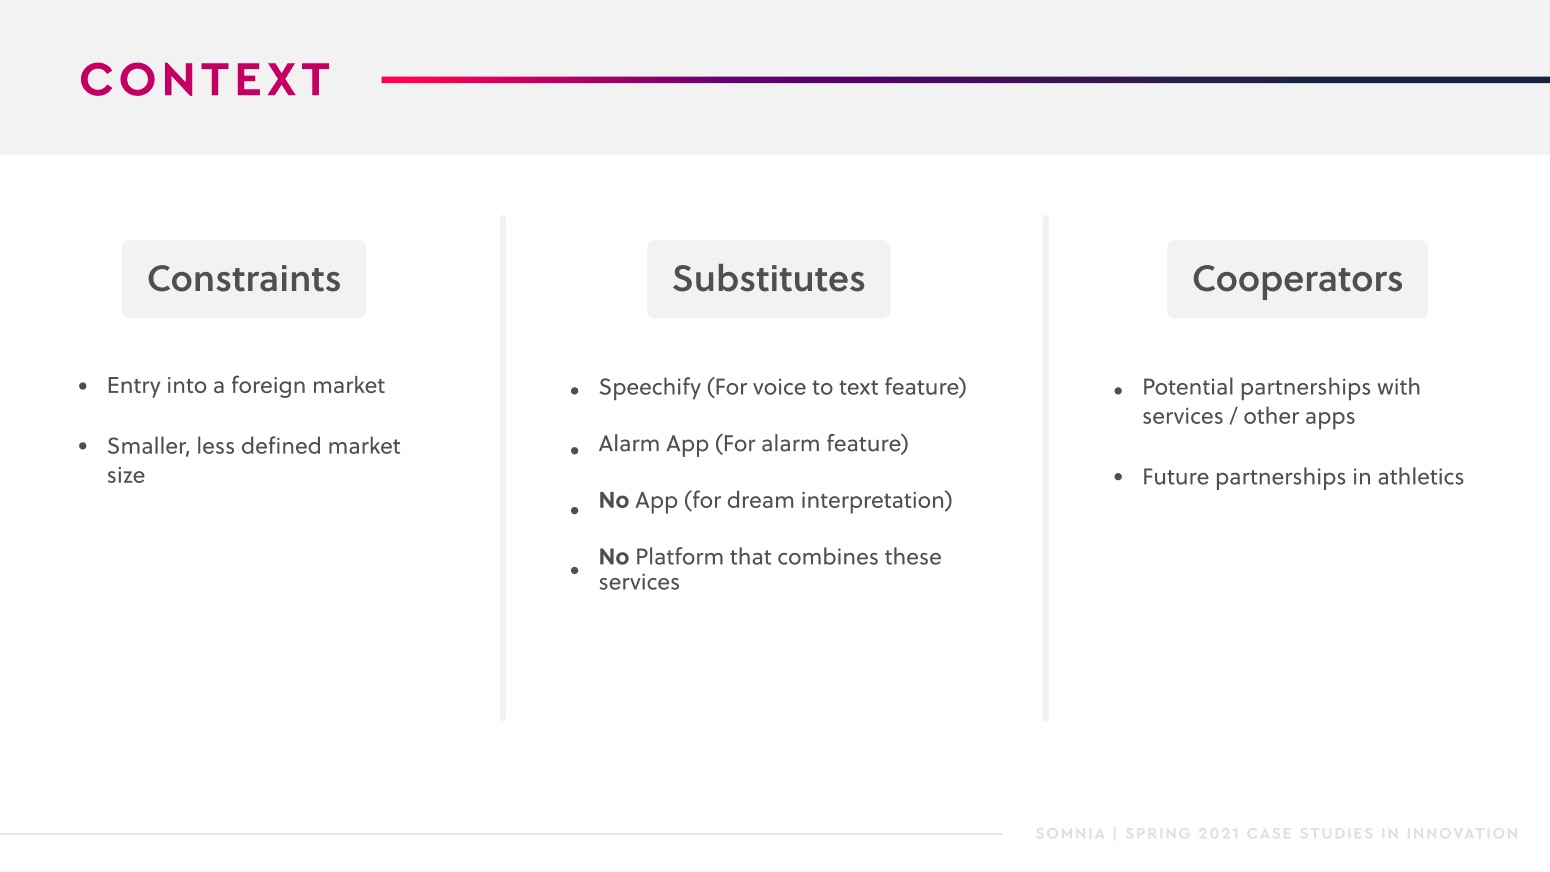Viewport: 1550px width, 872px height.
Task: Click 'Potential partnerships with services' bullet
Action: [x=1281, y=401]
